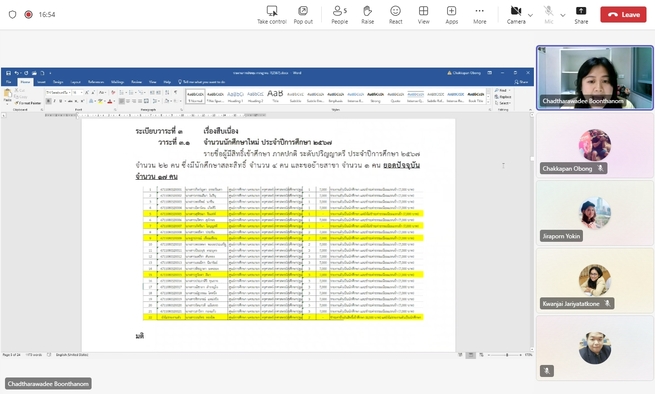Click the yellow text highlight color button
The image size is (655, 394).
click(x=100, y=101)
